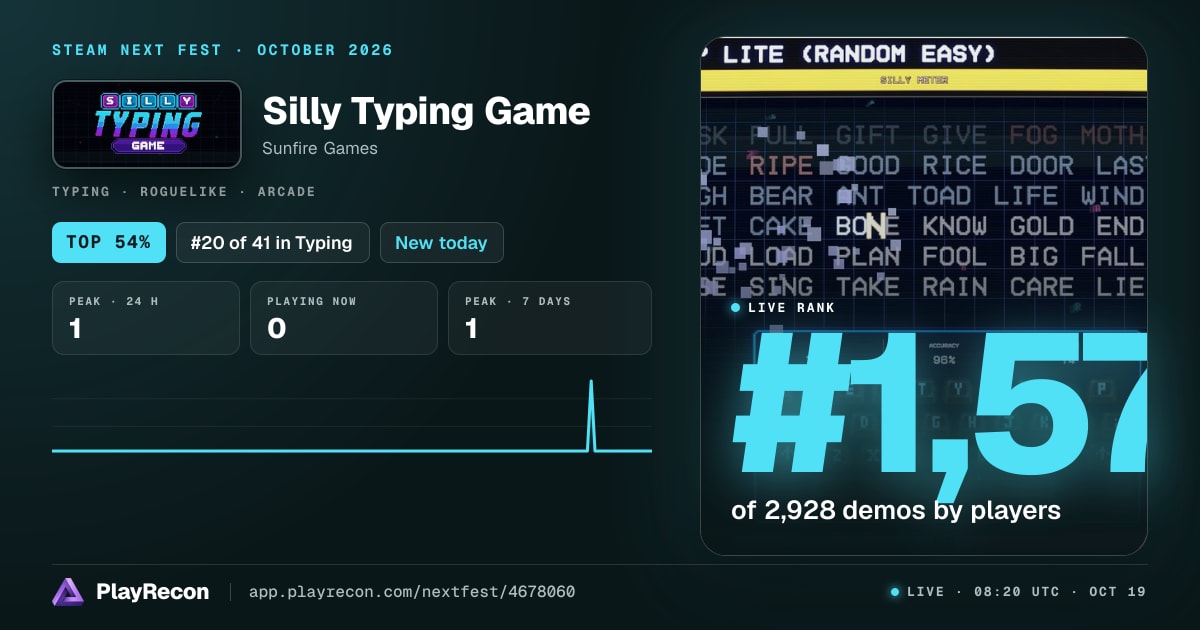The image size is (1200, 630).
Task: Click the word RAIN in the game screenshot
Action: 955,286
